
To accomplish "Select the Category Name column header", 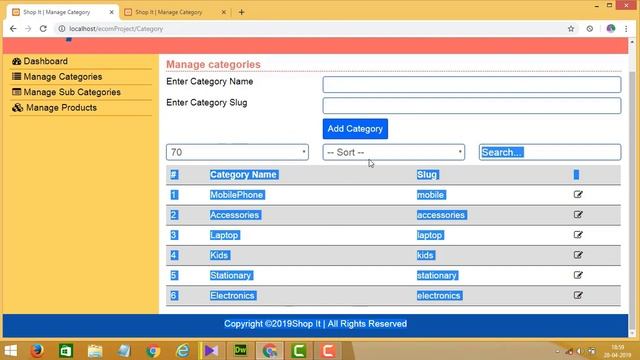I will click(x=243, y=175).
